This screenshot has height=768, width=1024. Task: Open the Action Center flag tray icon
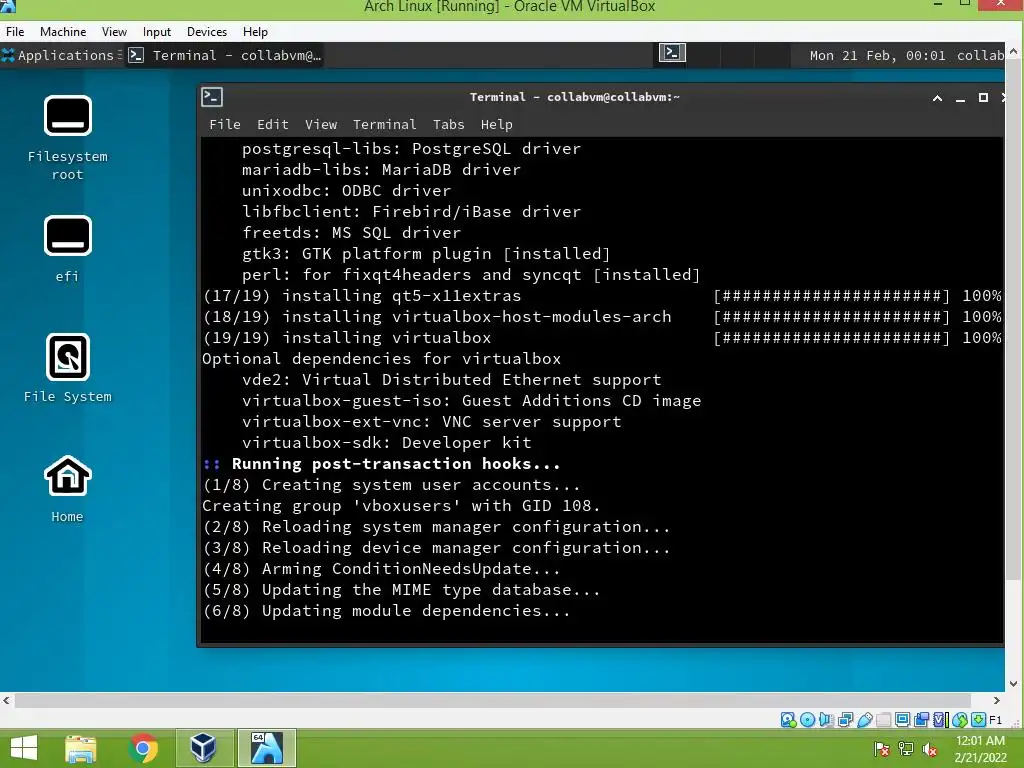click(x=882, y=749)
